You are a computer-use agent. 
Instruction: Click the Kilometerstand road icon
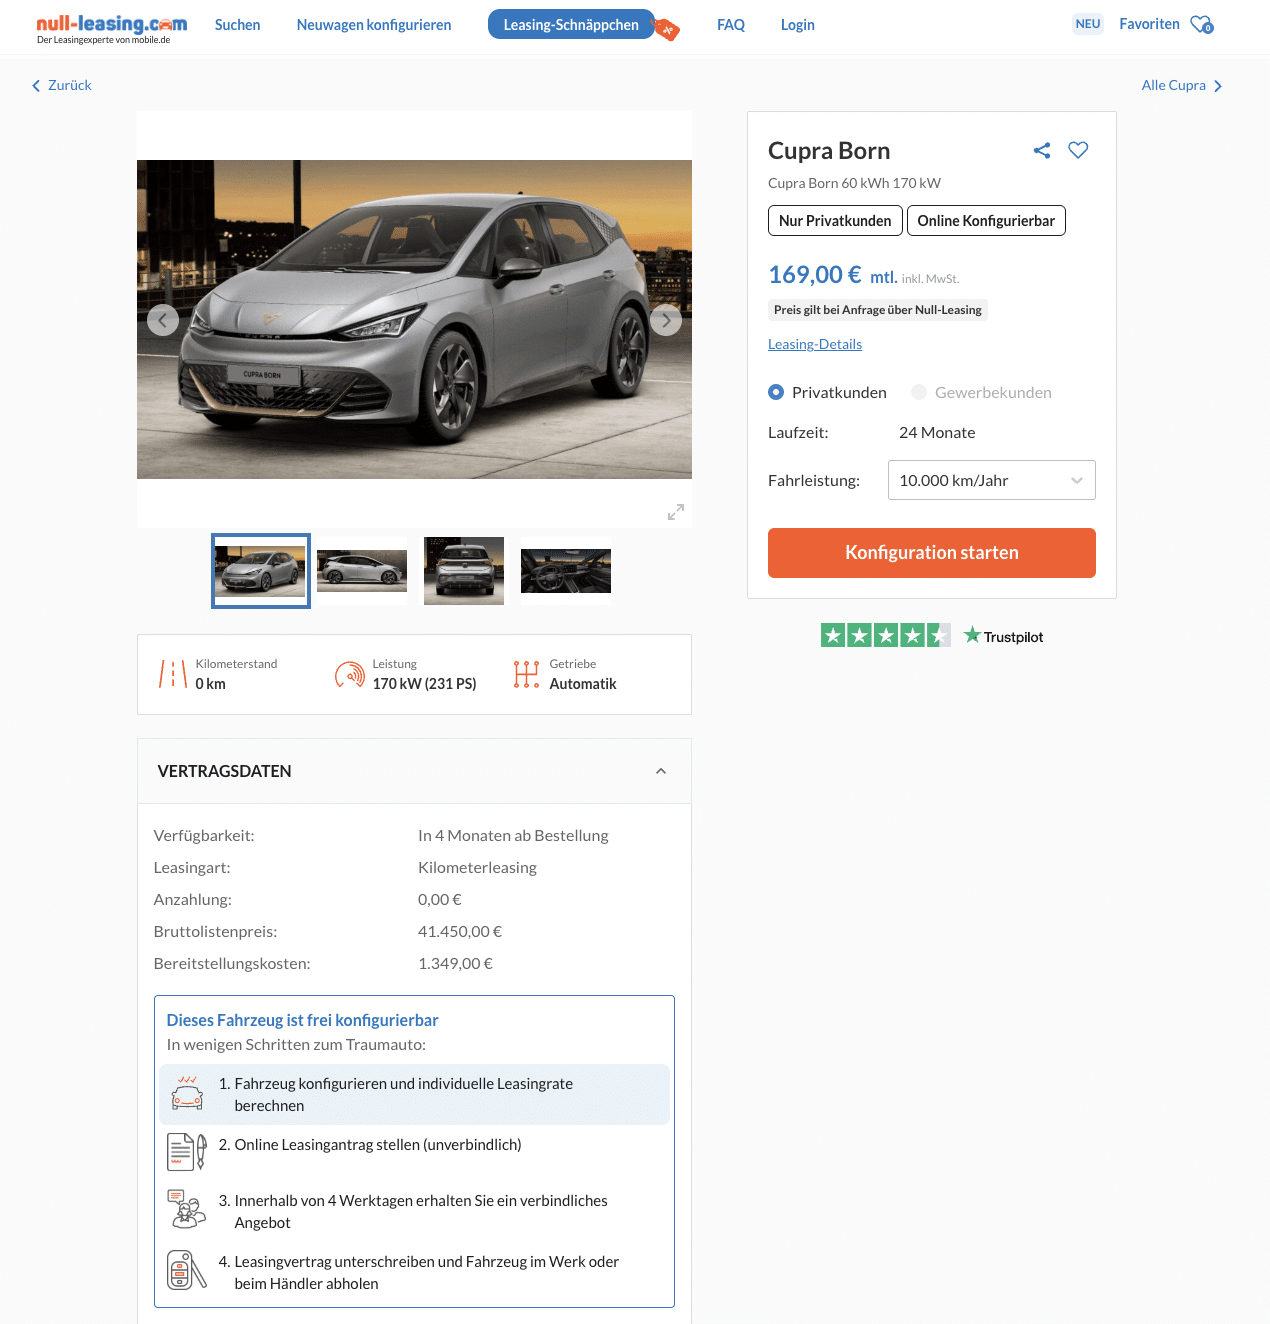pyautogui.click(x=173, y=674)
